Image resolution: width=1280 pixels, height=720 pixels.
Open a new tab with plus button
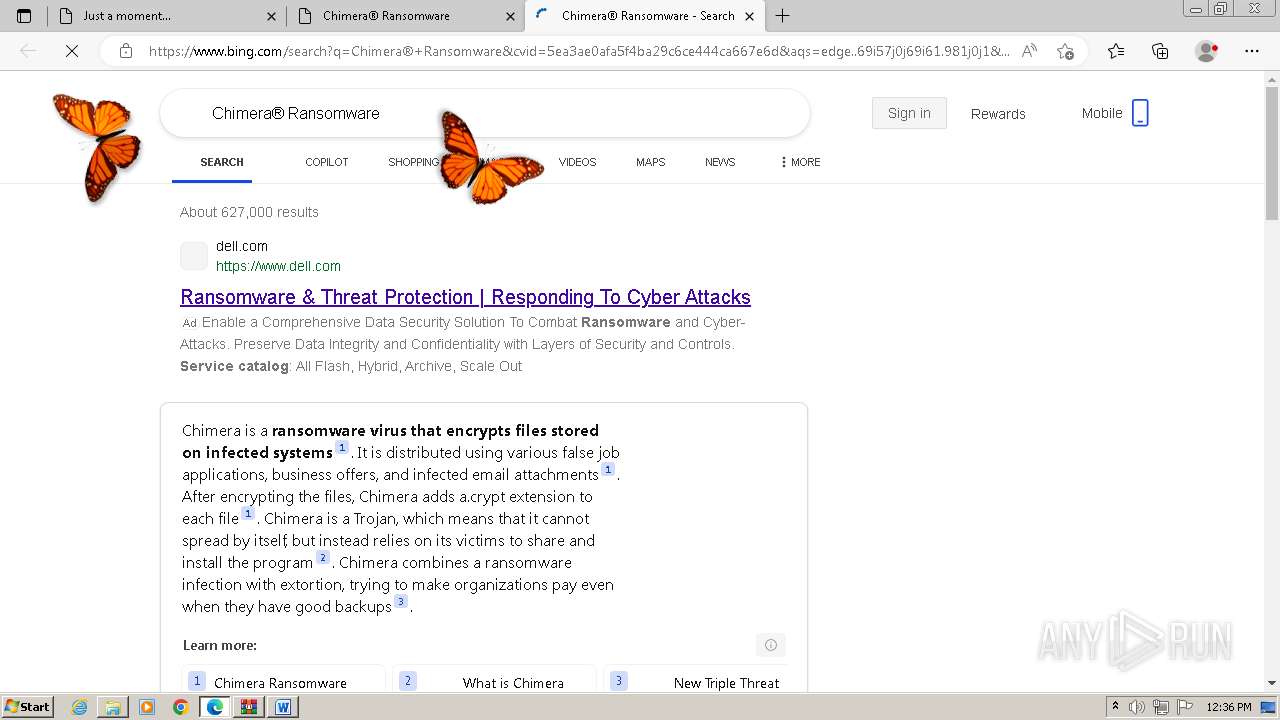pyautogui.click(x=783, y=16)
